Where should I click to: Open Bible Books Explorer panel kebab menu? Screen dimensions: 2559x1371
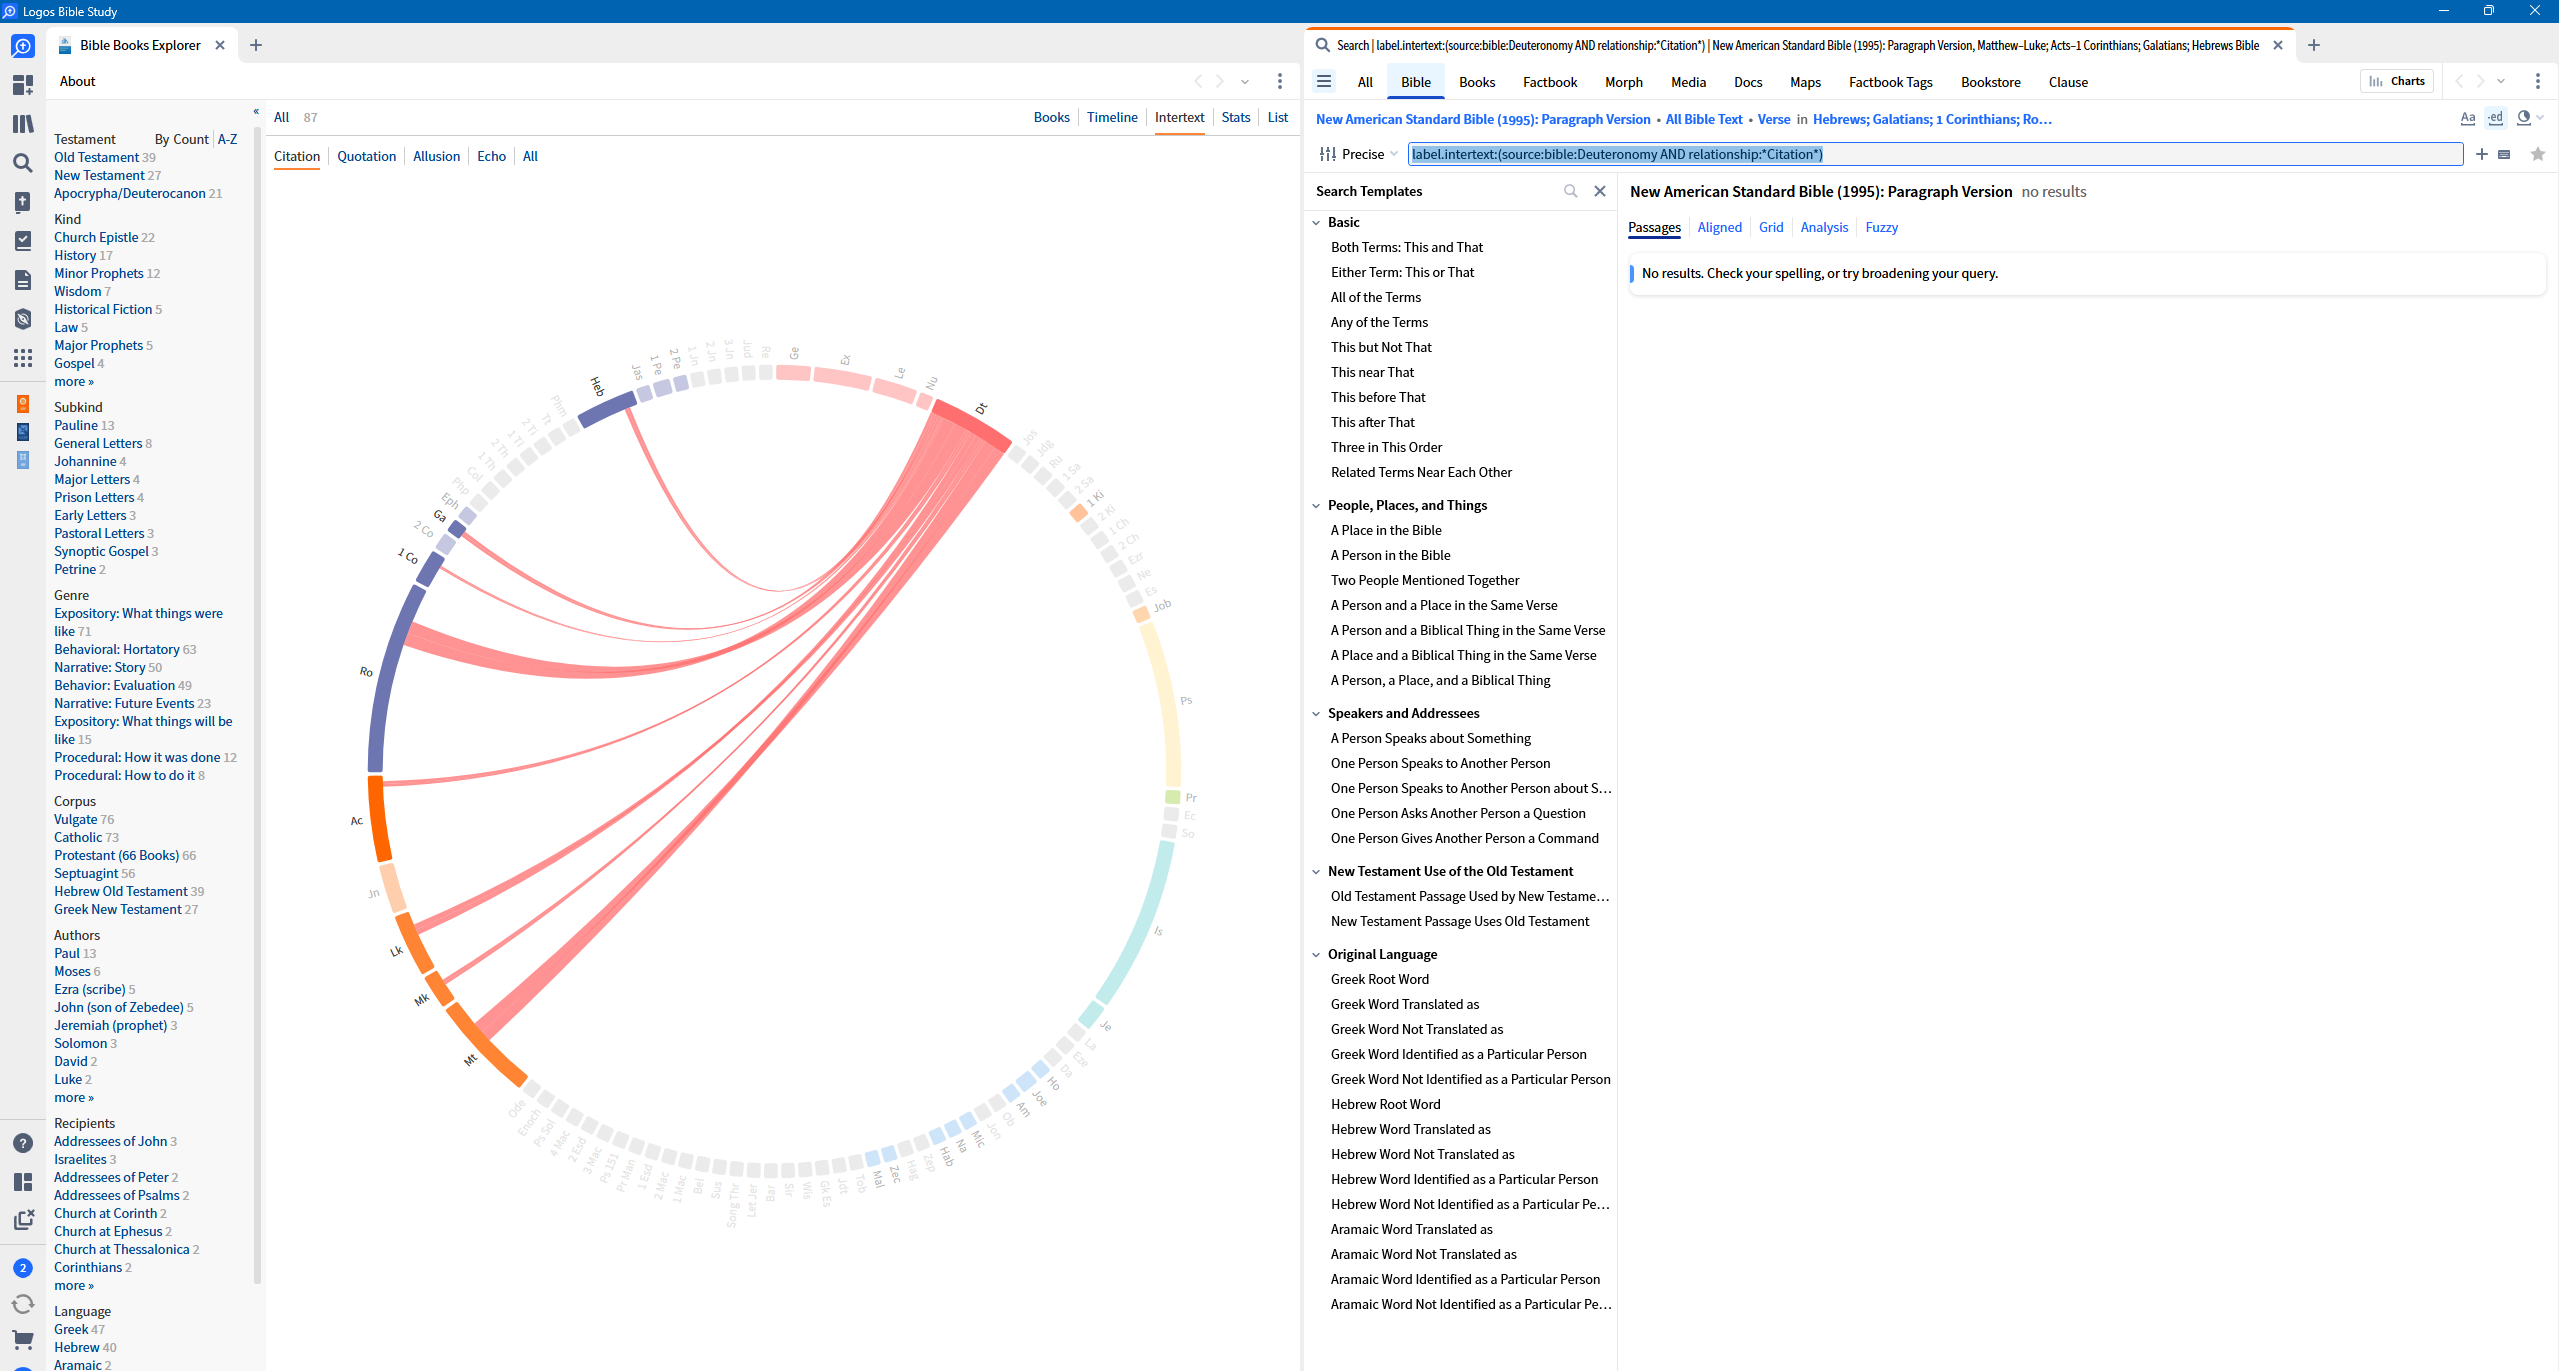click(1279, 82)
